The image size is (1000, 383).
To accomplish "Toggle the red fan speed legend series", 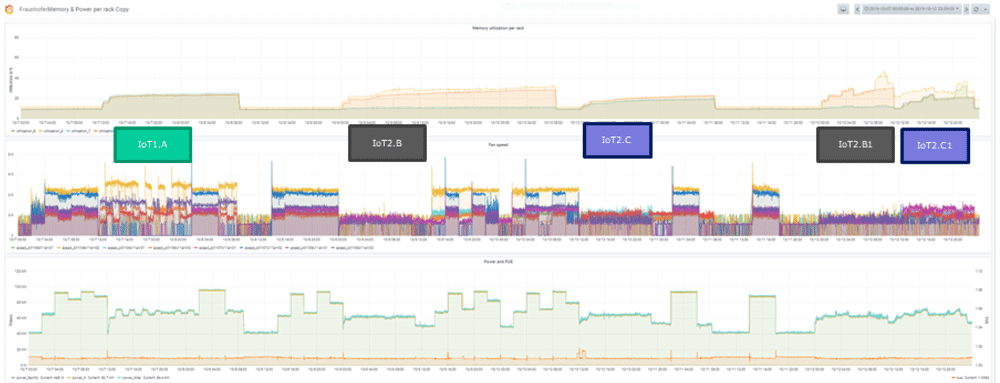I will tap(215, 247).
